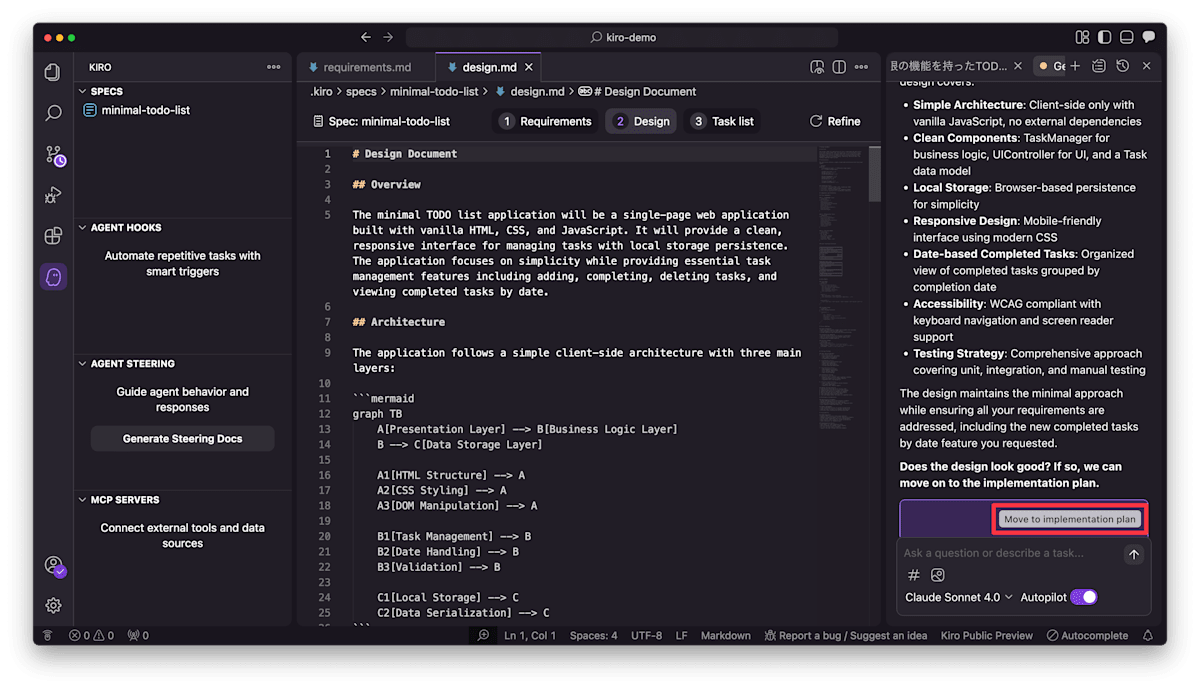Attach an image to the chat

point(938,575)
